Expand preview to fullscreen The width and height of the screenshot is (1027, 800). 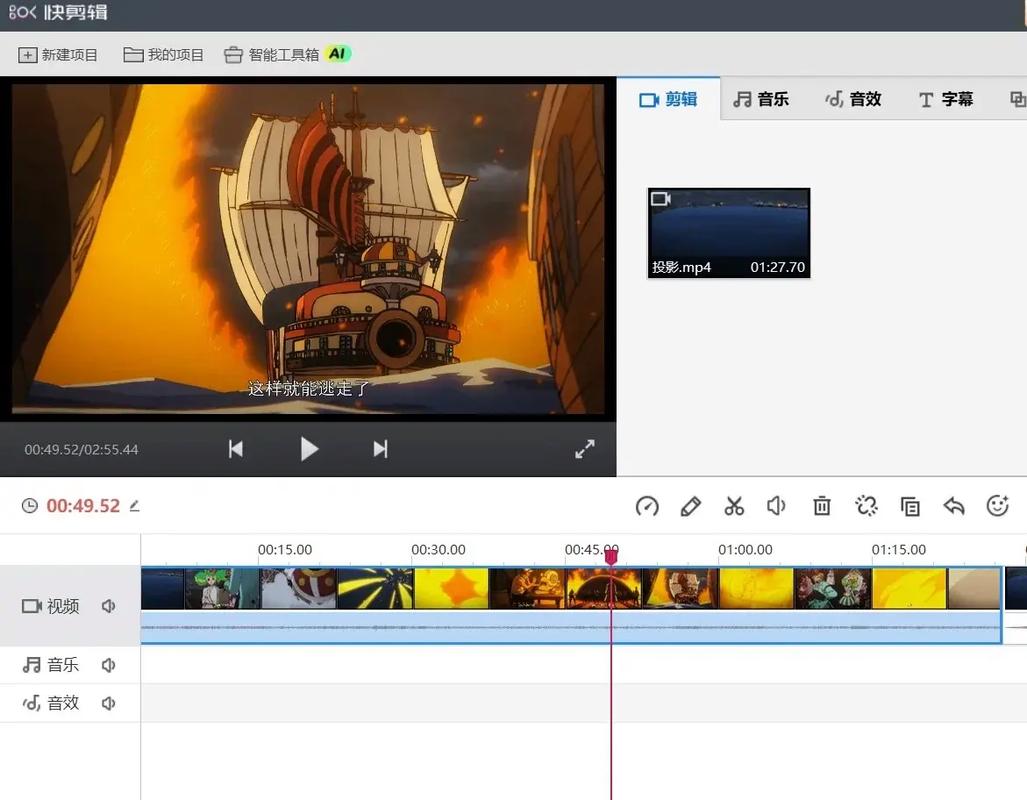coord(585,449)
